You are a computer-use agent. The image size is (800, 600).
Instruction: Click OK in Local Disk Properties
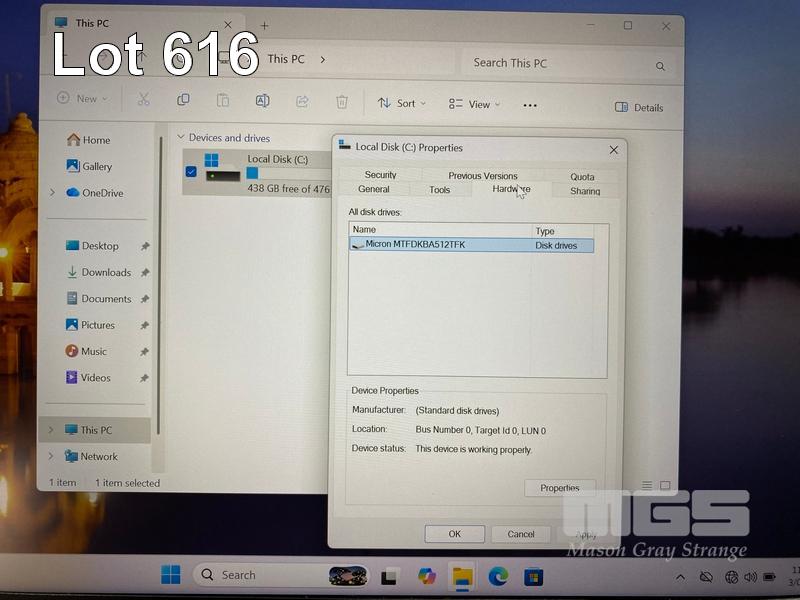455,534
